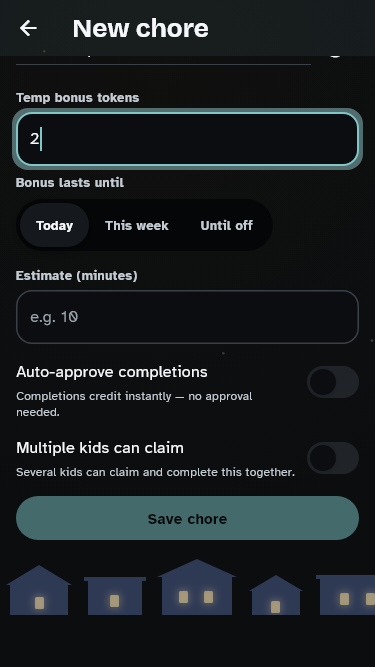Click the Temp bonus tokens label

(x=78, y=97)
